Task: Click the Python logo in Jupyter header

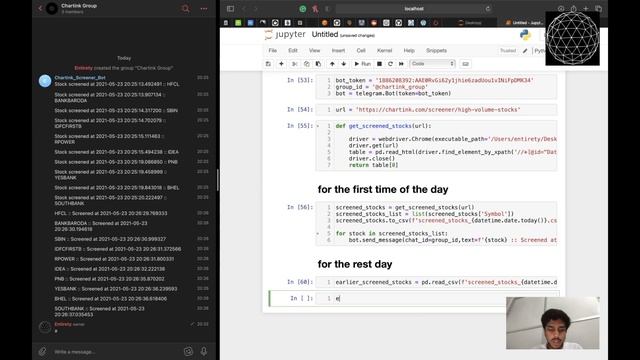Action: click(525, 35)
